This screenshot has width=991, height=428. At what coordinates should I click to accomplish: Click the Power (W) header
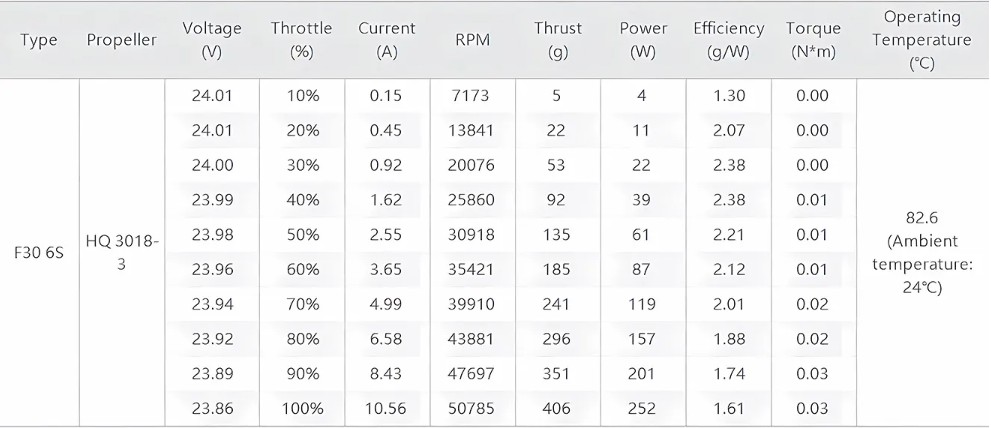click(643, 40)
